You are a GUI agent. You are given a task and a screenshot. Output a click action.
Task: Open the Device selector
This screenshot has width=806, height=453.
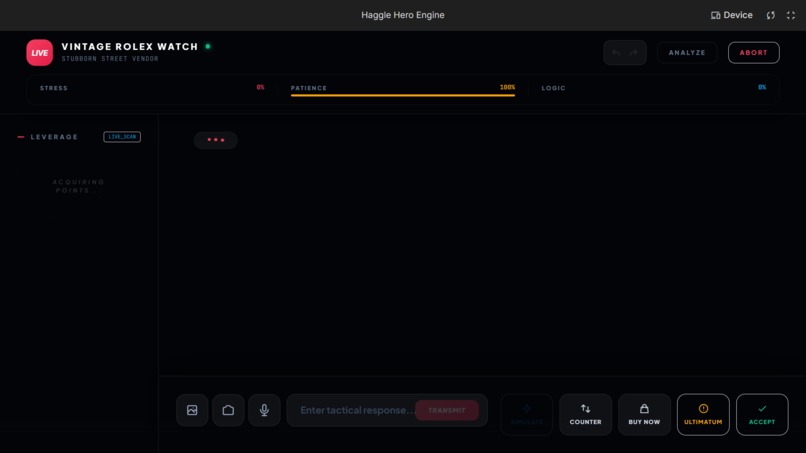pos(731,15)
